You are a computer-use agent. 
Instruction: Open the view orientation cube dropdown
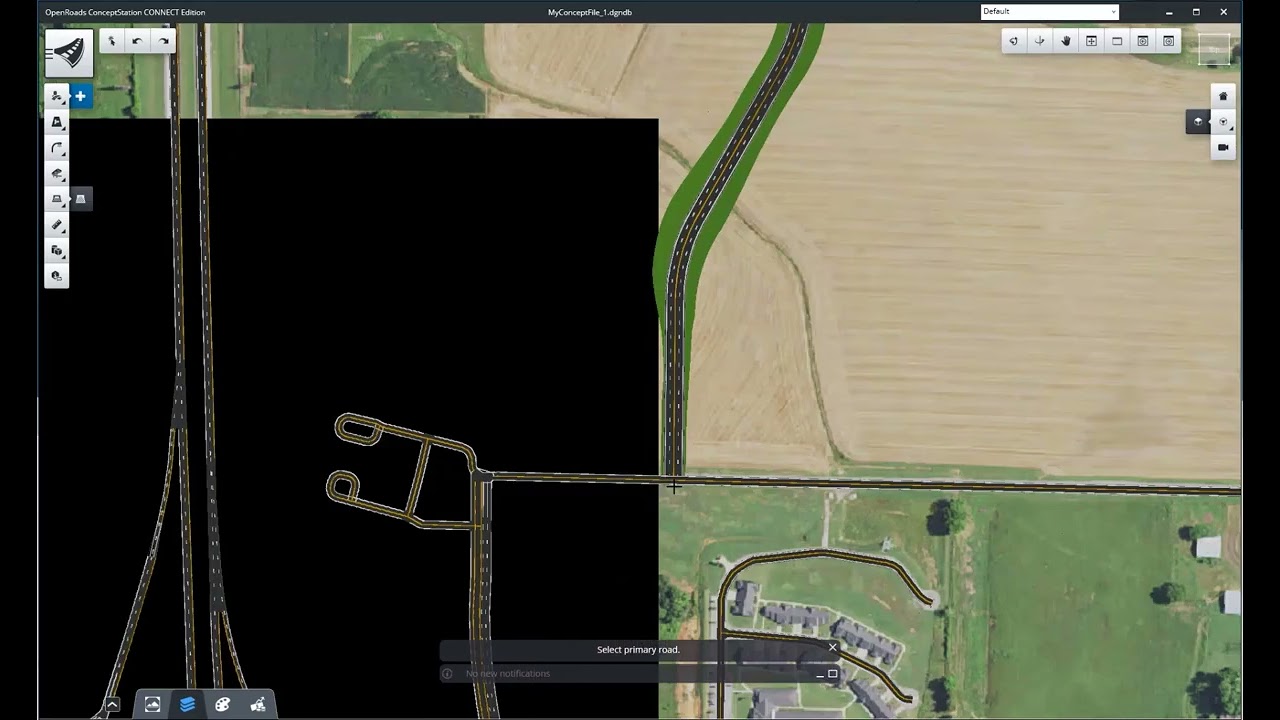(1223, 122)
